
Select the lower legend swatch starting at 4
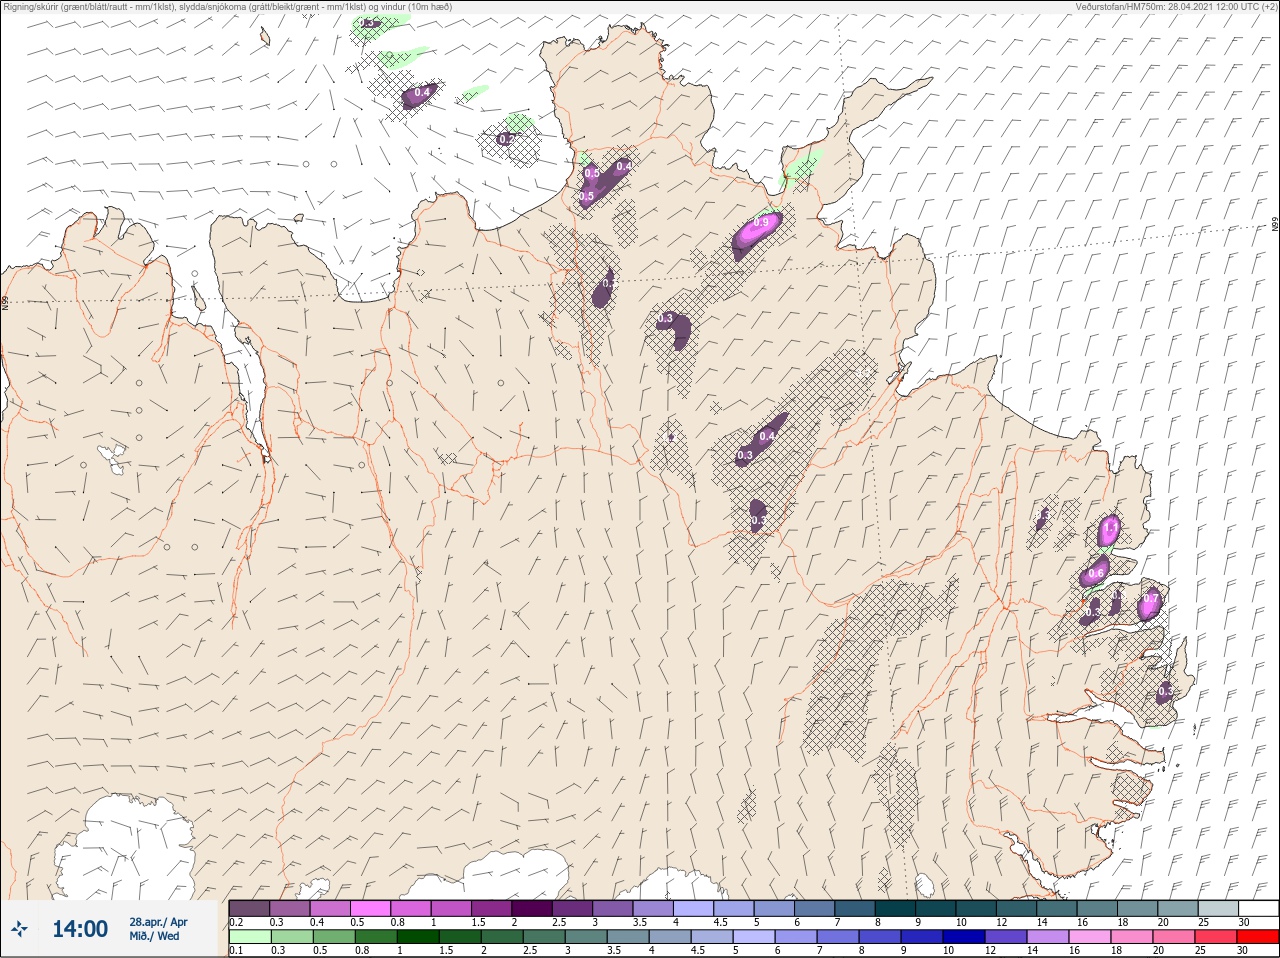coord(670,937)
